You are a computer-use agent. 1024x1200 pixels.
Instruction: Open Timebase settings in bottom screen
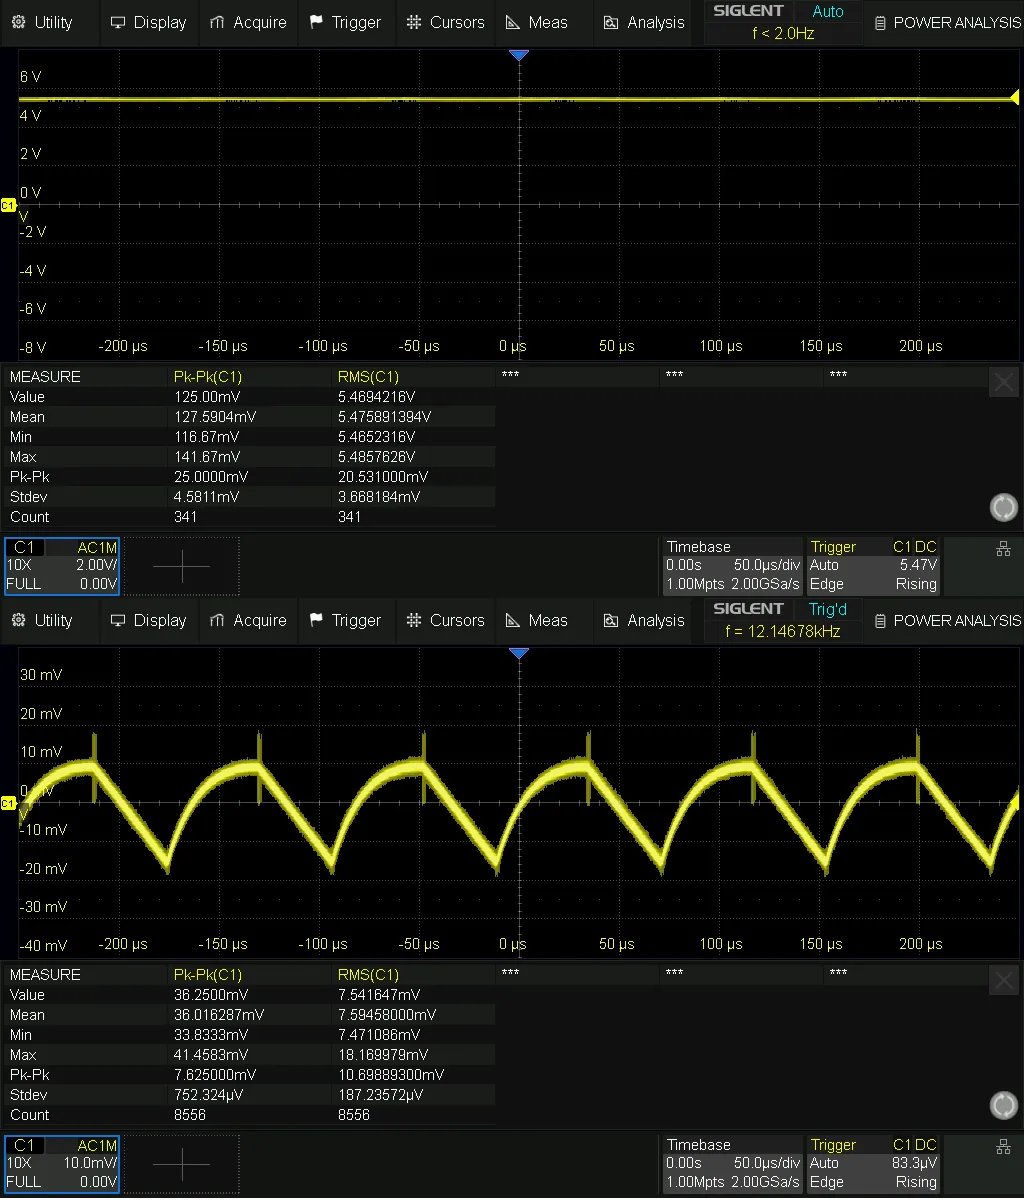[732, 1164]
